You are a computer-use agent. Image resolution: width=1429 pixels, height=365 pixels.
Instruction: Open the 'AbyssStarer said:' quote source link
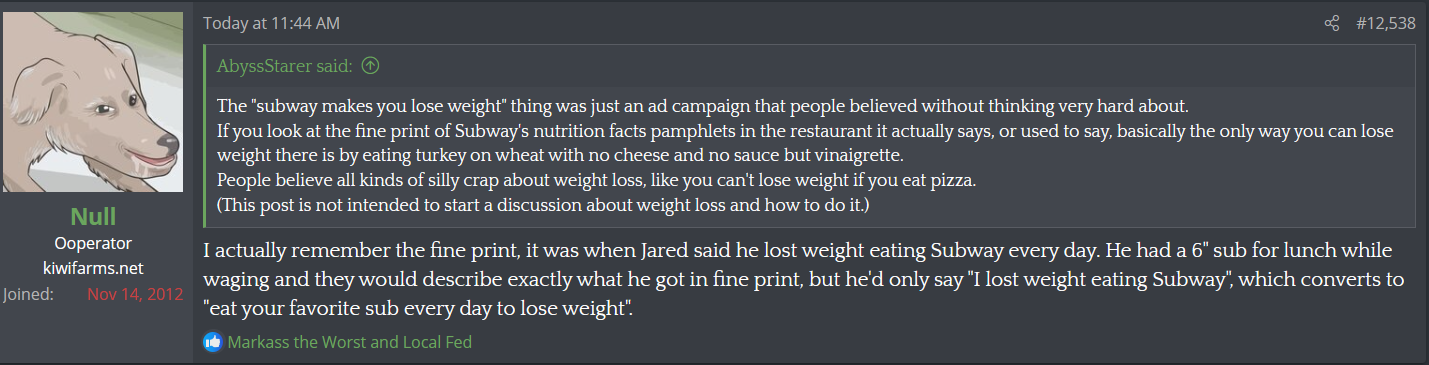(x=285, y=67)
